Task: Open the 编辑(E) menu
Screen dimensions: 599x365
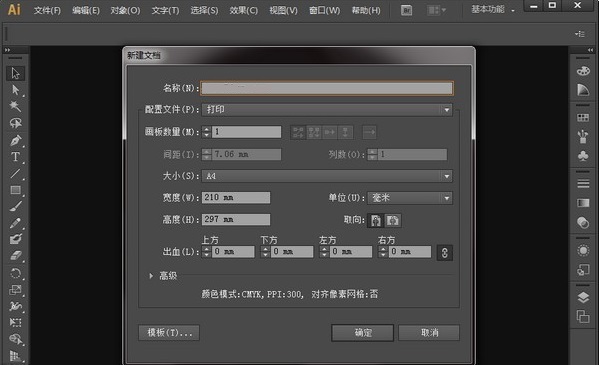Action: click(86, 10)
